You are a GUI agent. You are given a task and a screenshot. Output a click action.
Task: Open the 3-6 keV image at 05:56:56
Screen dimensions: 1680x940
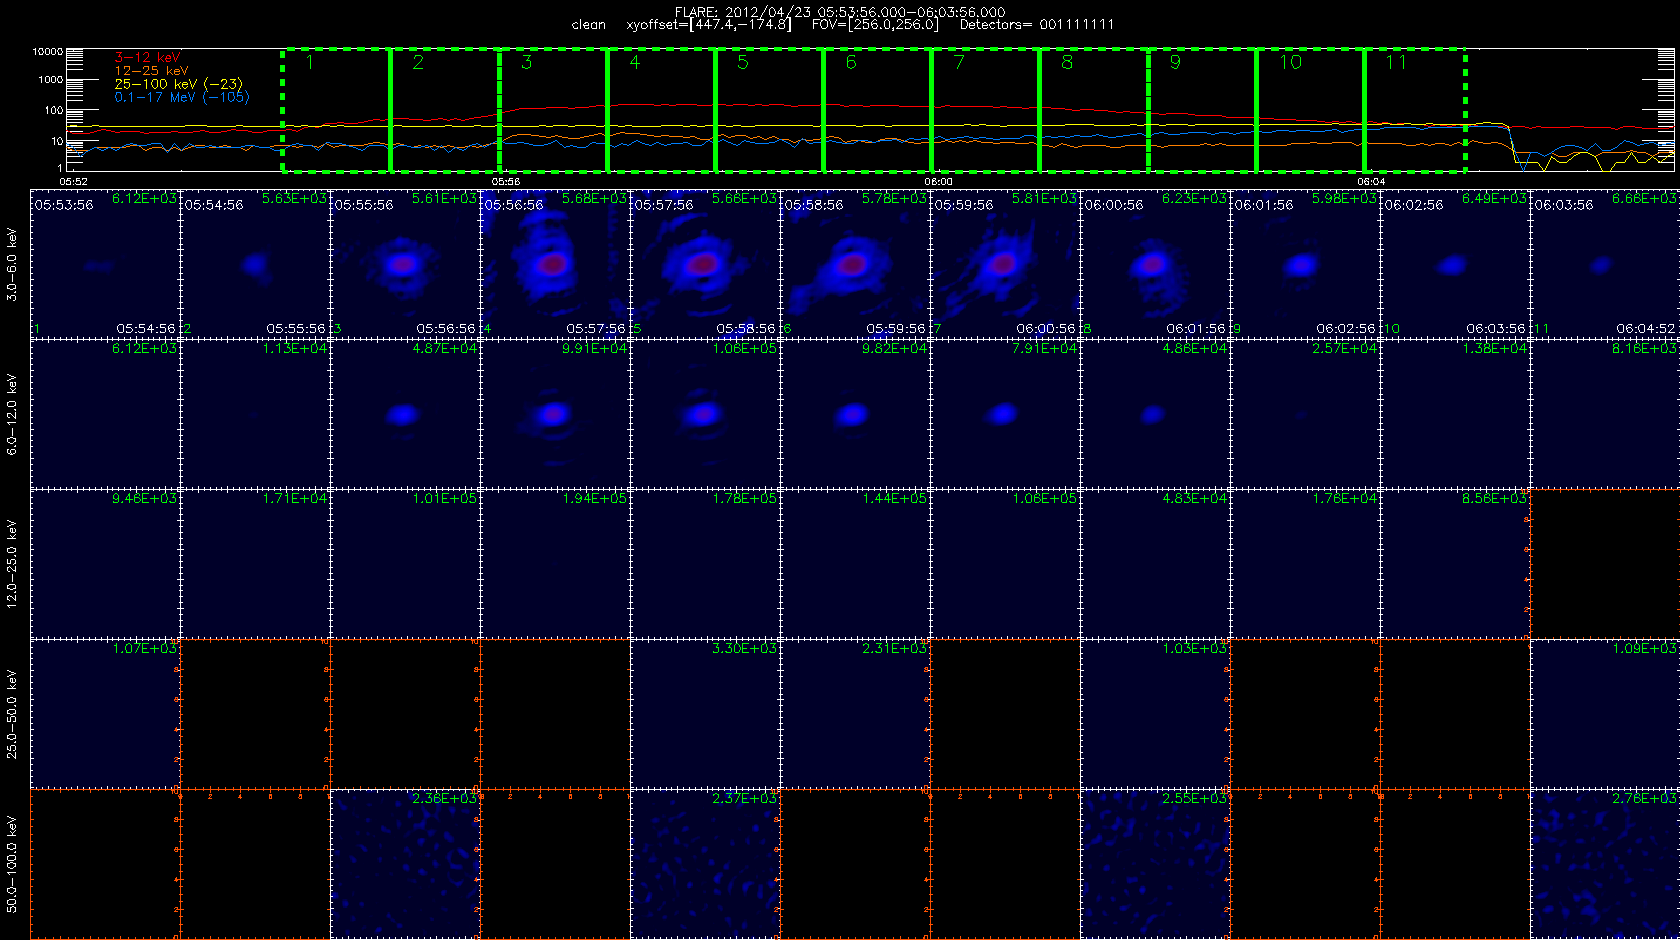[x=555, y=264]
